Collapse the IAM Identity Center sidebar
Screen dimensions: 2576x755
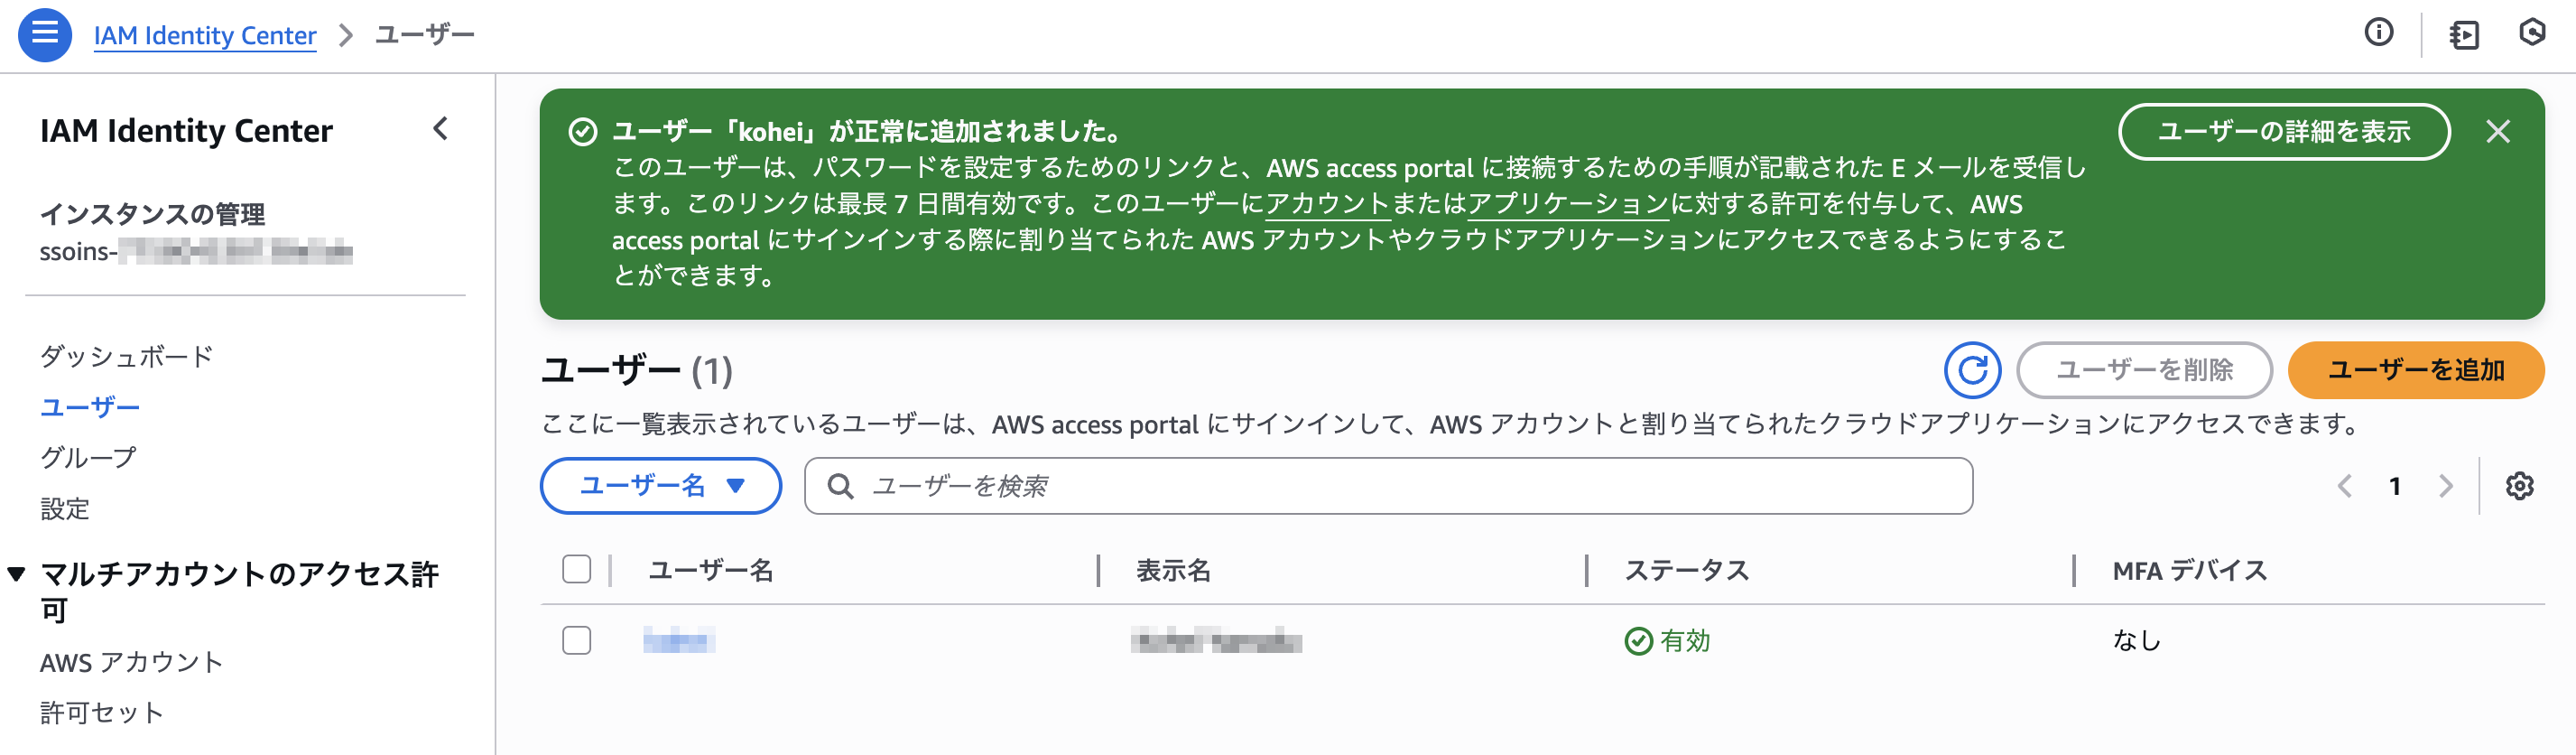click(440, 129)
